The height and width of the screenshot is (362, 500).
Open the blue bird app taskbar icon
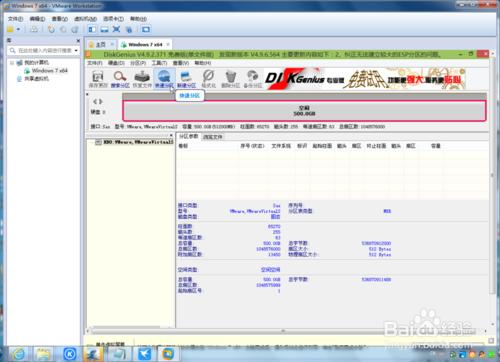pyautogui.click(x=144, y=354)
